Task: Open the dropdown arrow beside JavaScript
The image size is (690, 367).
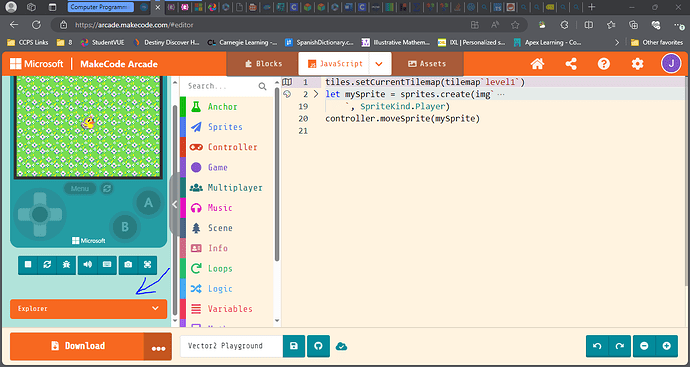Action: (x=379, y=64)
